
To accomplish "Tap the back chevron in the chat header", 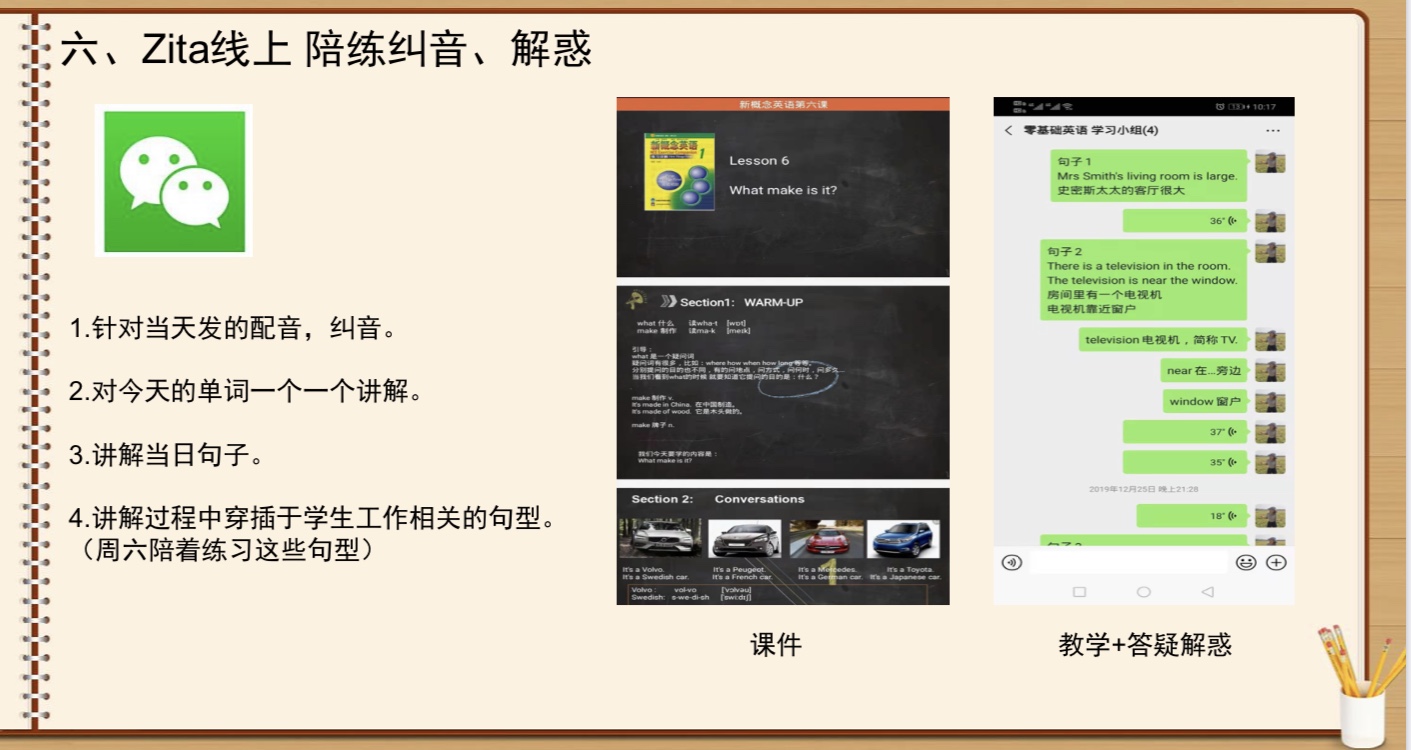I will tap(1008, 131).
